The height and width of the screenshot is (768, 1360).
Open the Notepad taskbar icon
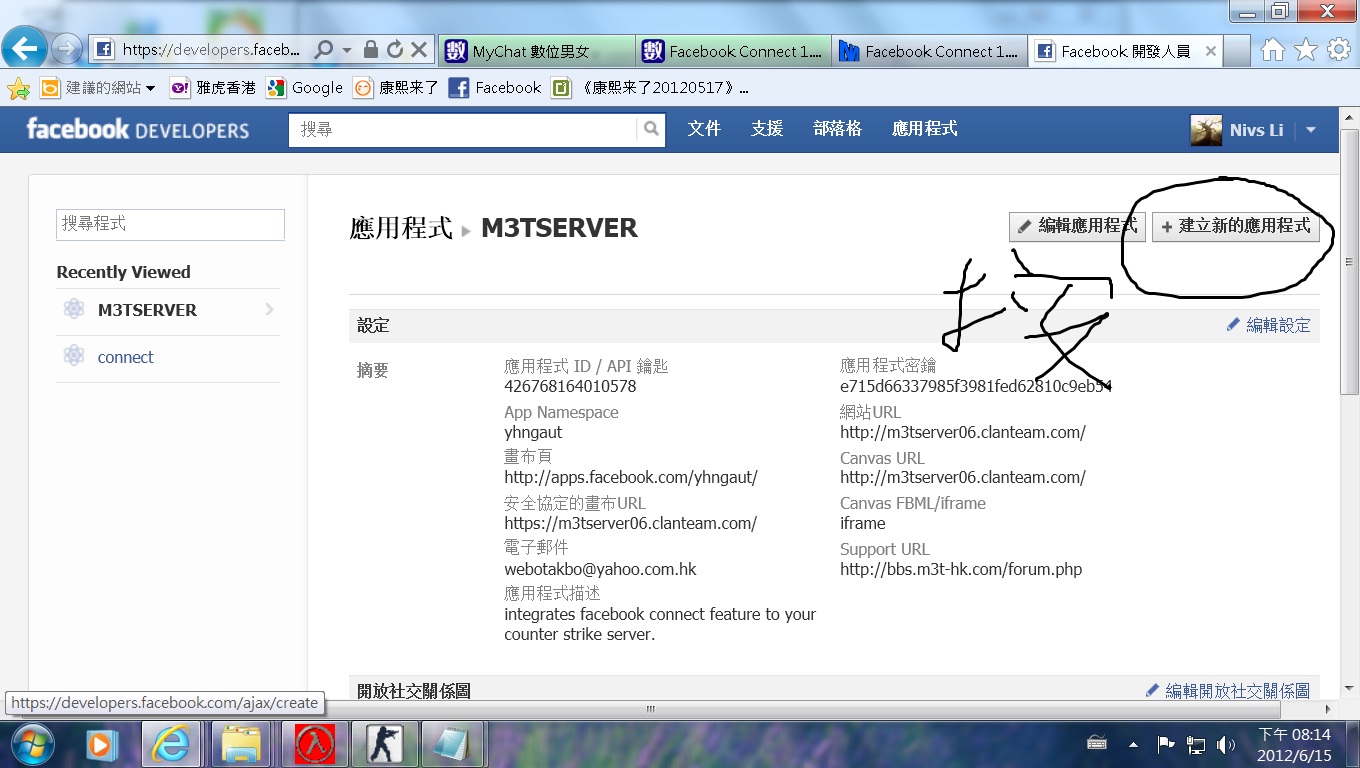coord(452,744)
